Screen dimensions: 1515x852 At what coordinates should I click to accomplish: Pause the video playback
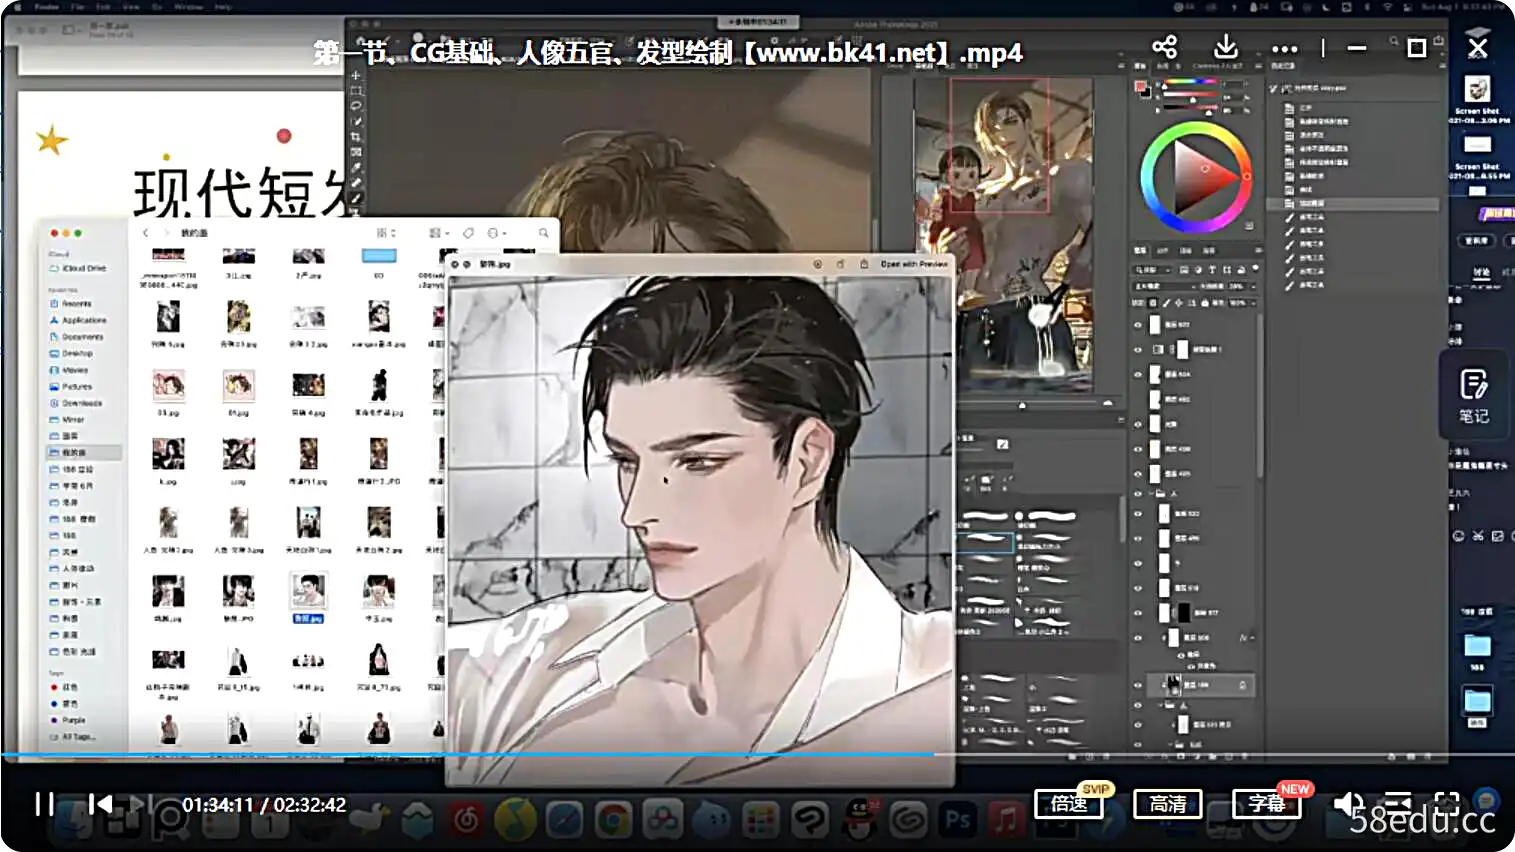(x=44, y=803)
